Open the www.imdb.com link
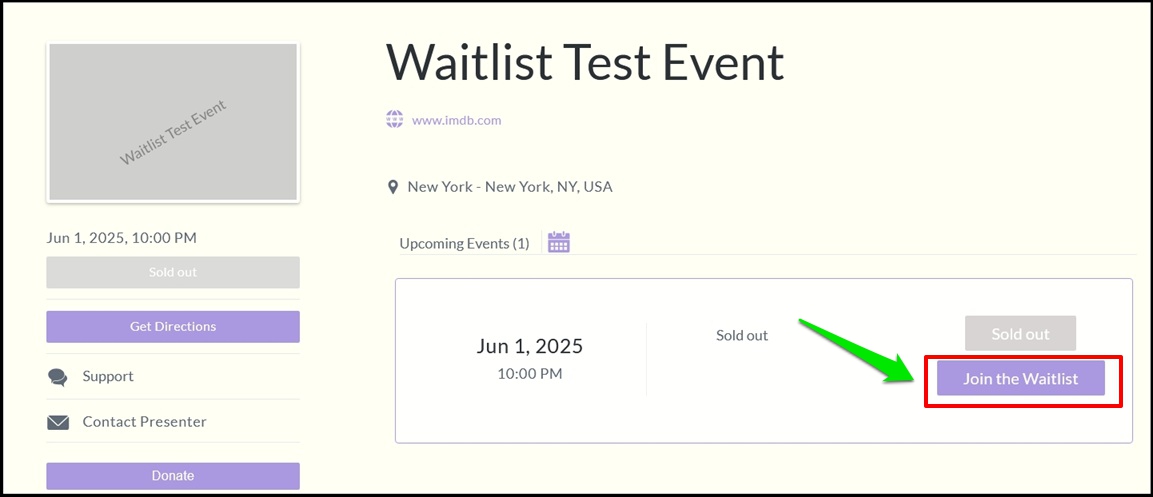1153x497 pixels. (457, 120)
